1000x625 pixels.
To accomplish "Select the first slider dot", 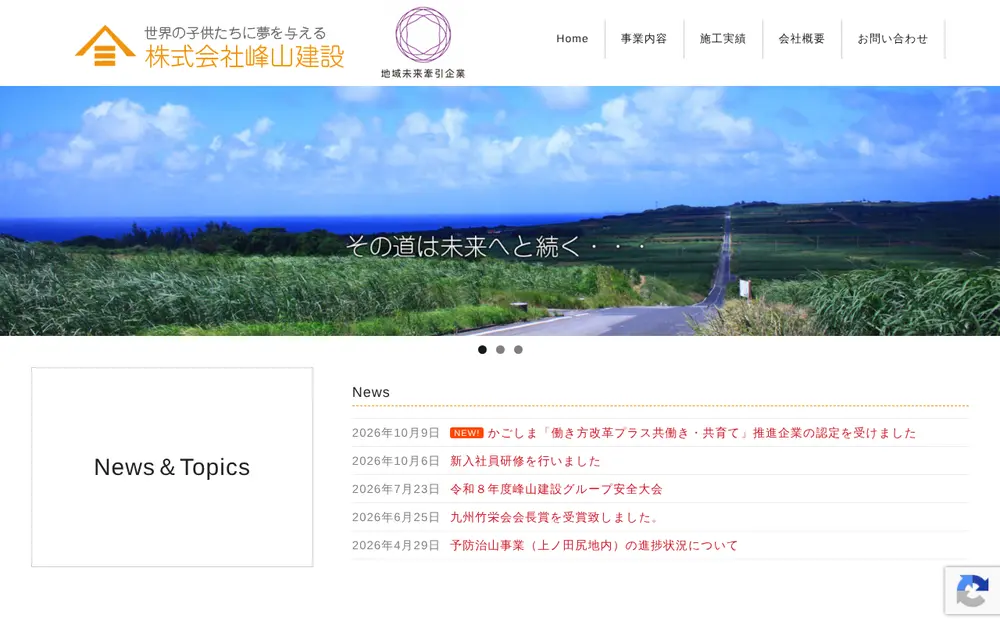I will pyautogui.click(x=482, y=349).
